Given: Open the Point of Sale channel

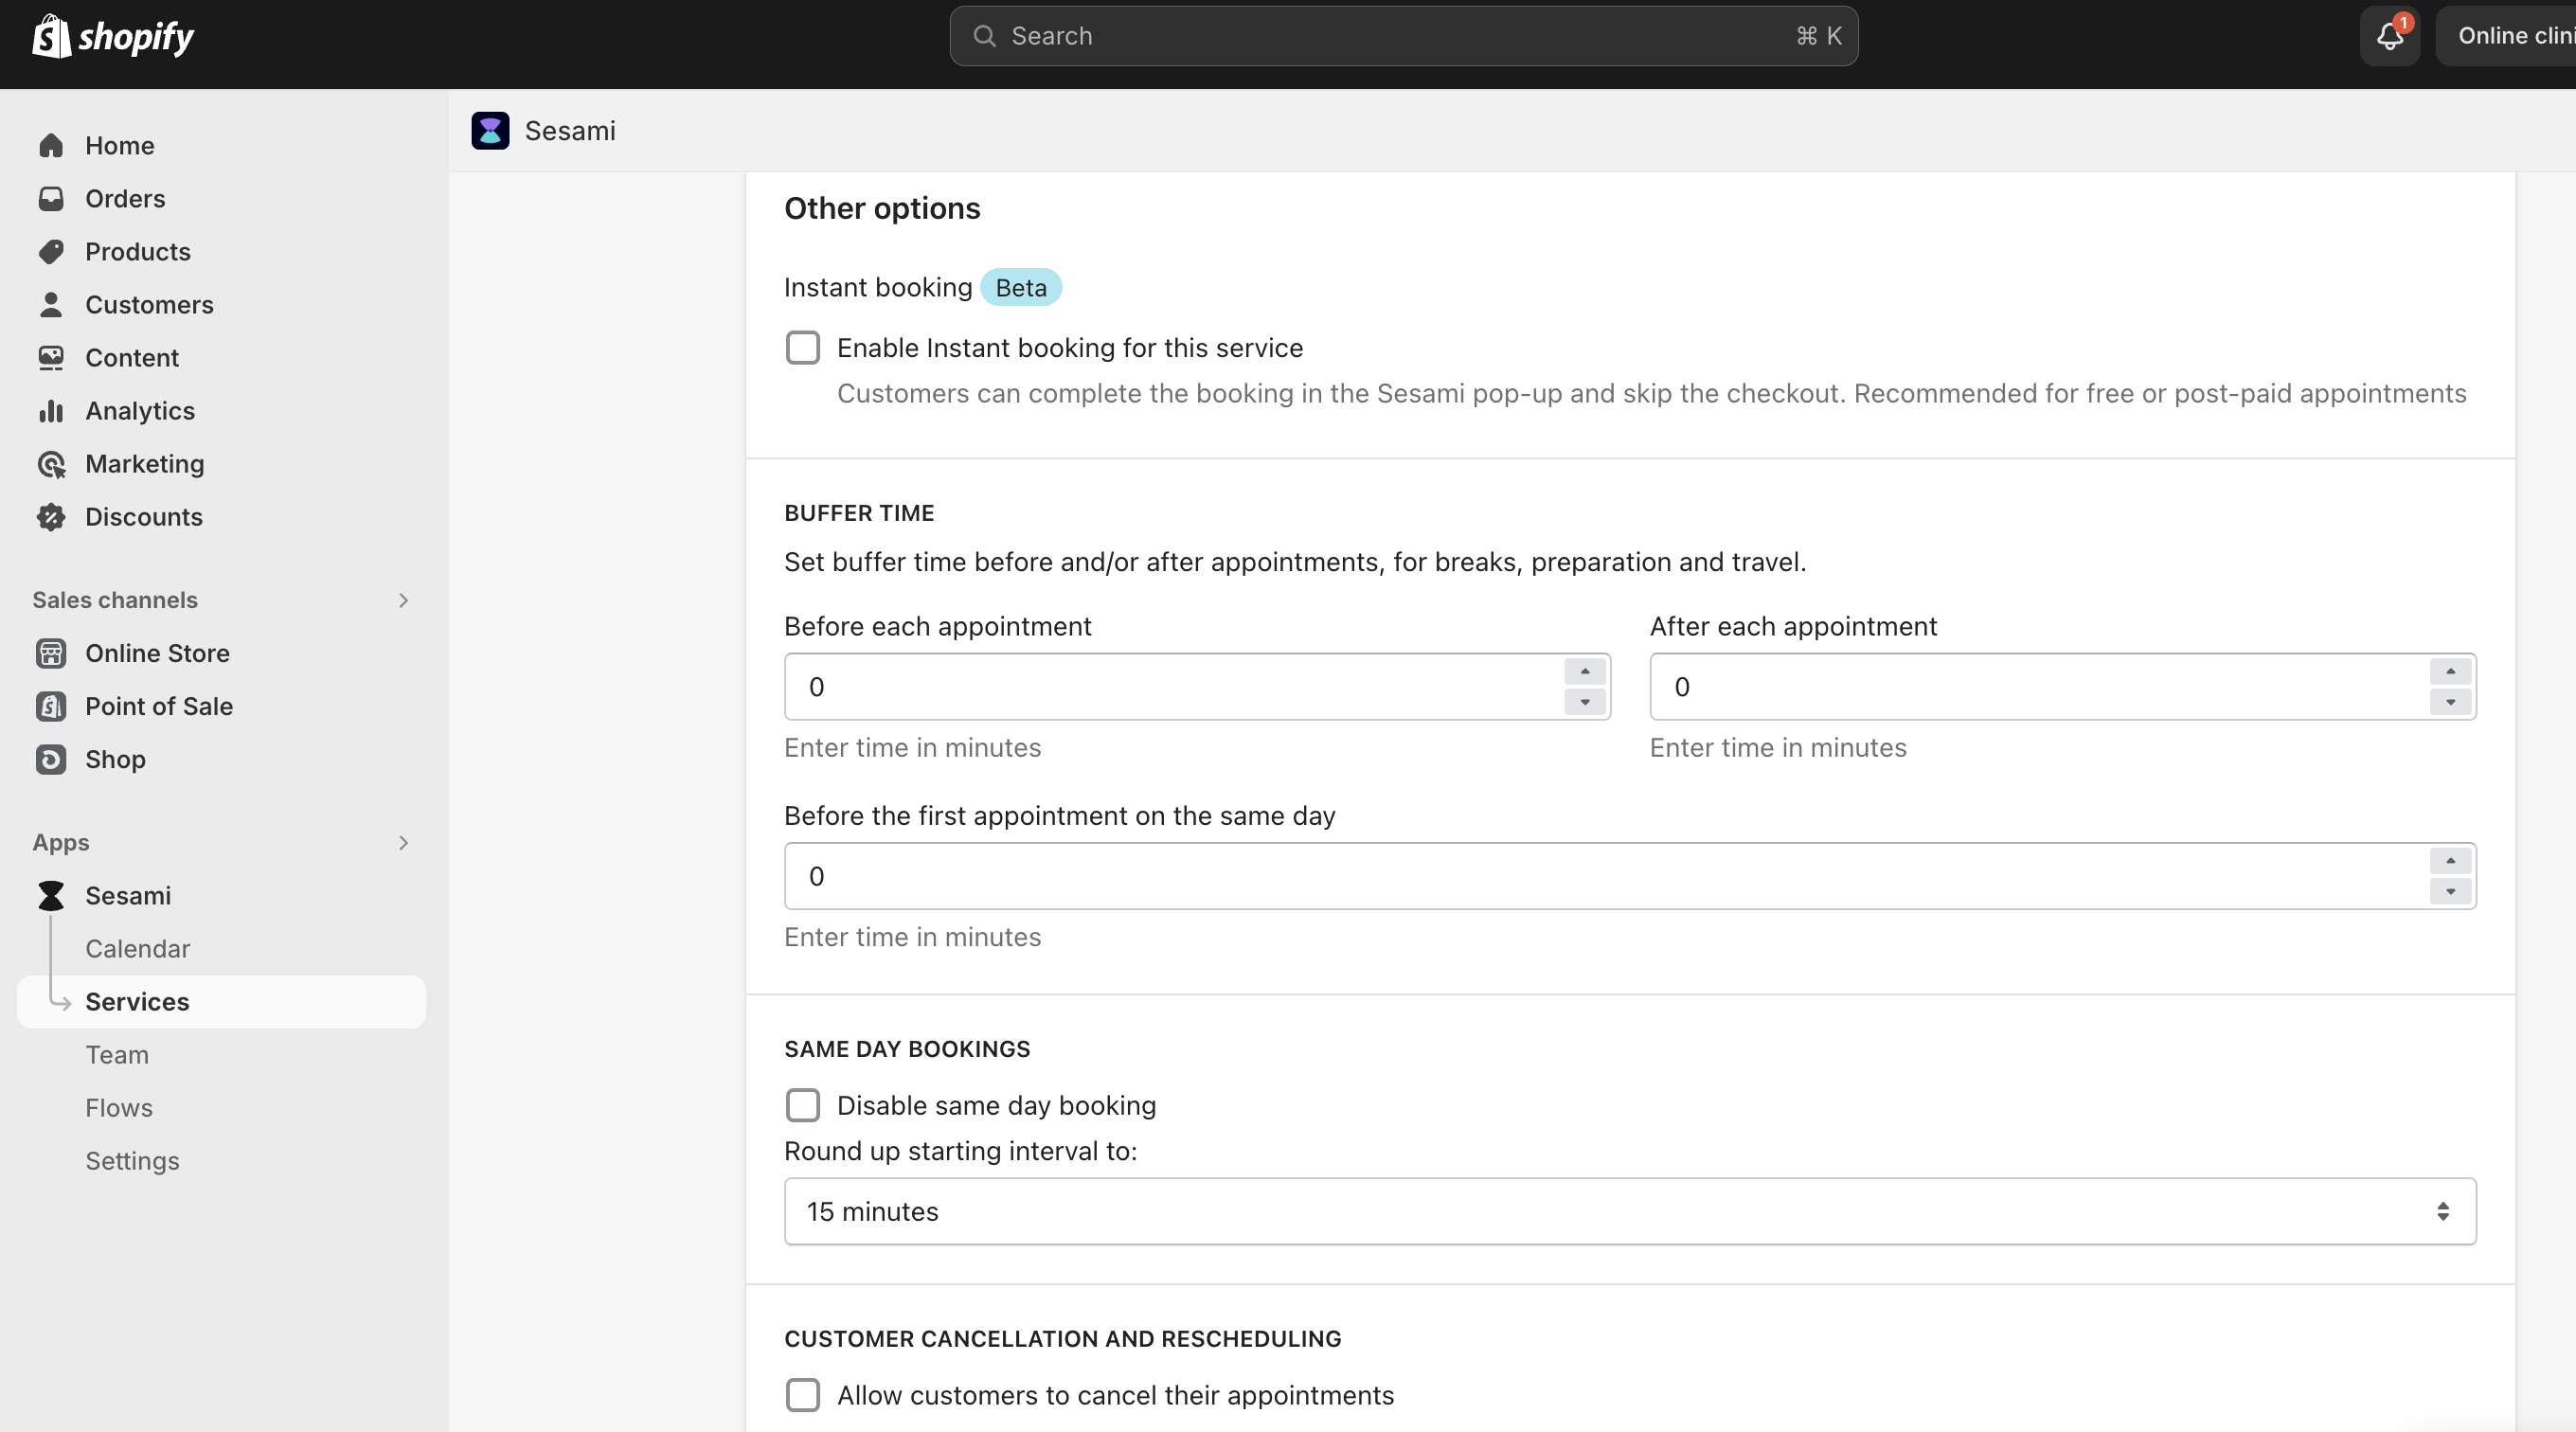Looking at the screenshot, I should 158,706.
